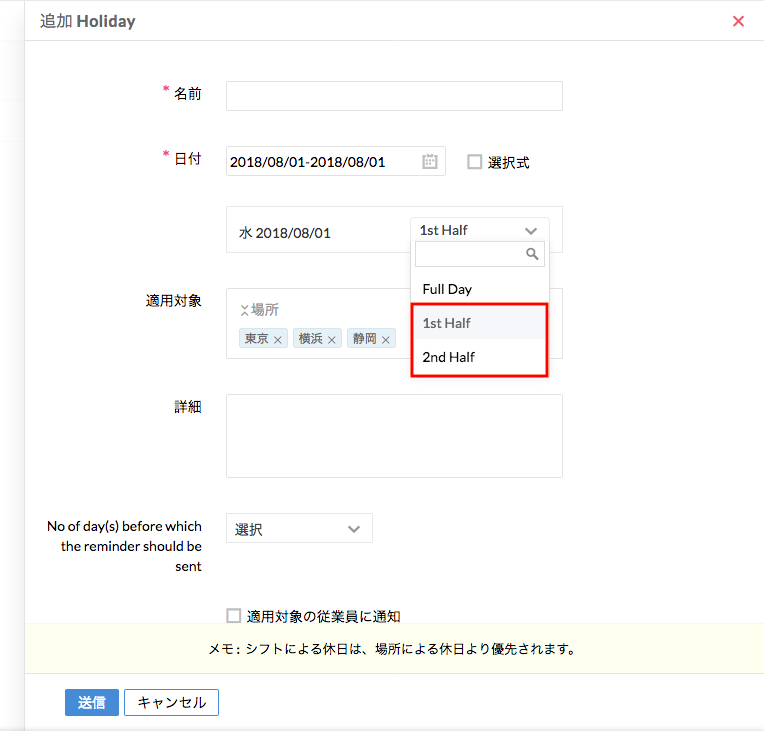Focus the 名前 text field
764x731 pixels.
[x=394, y=96]
